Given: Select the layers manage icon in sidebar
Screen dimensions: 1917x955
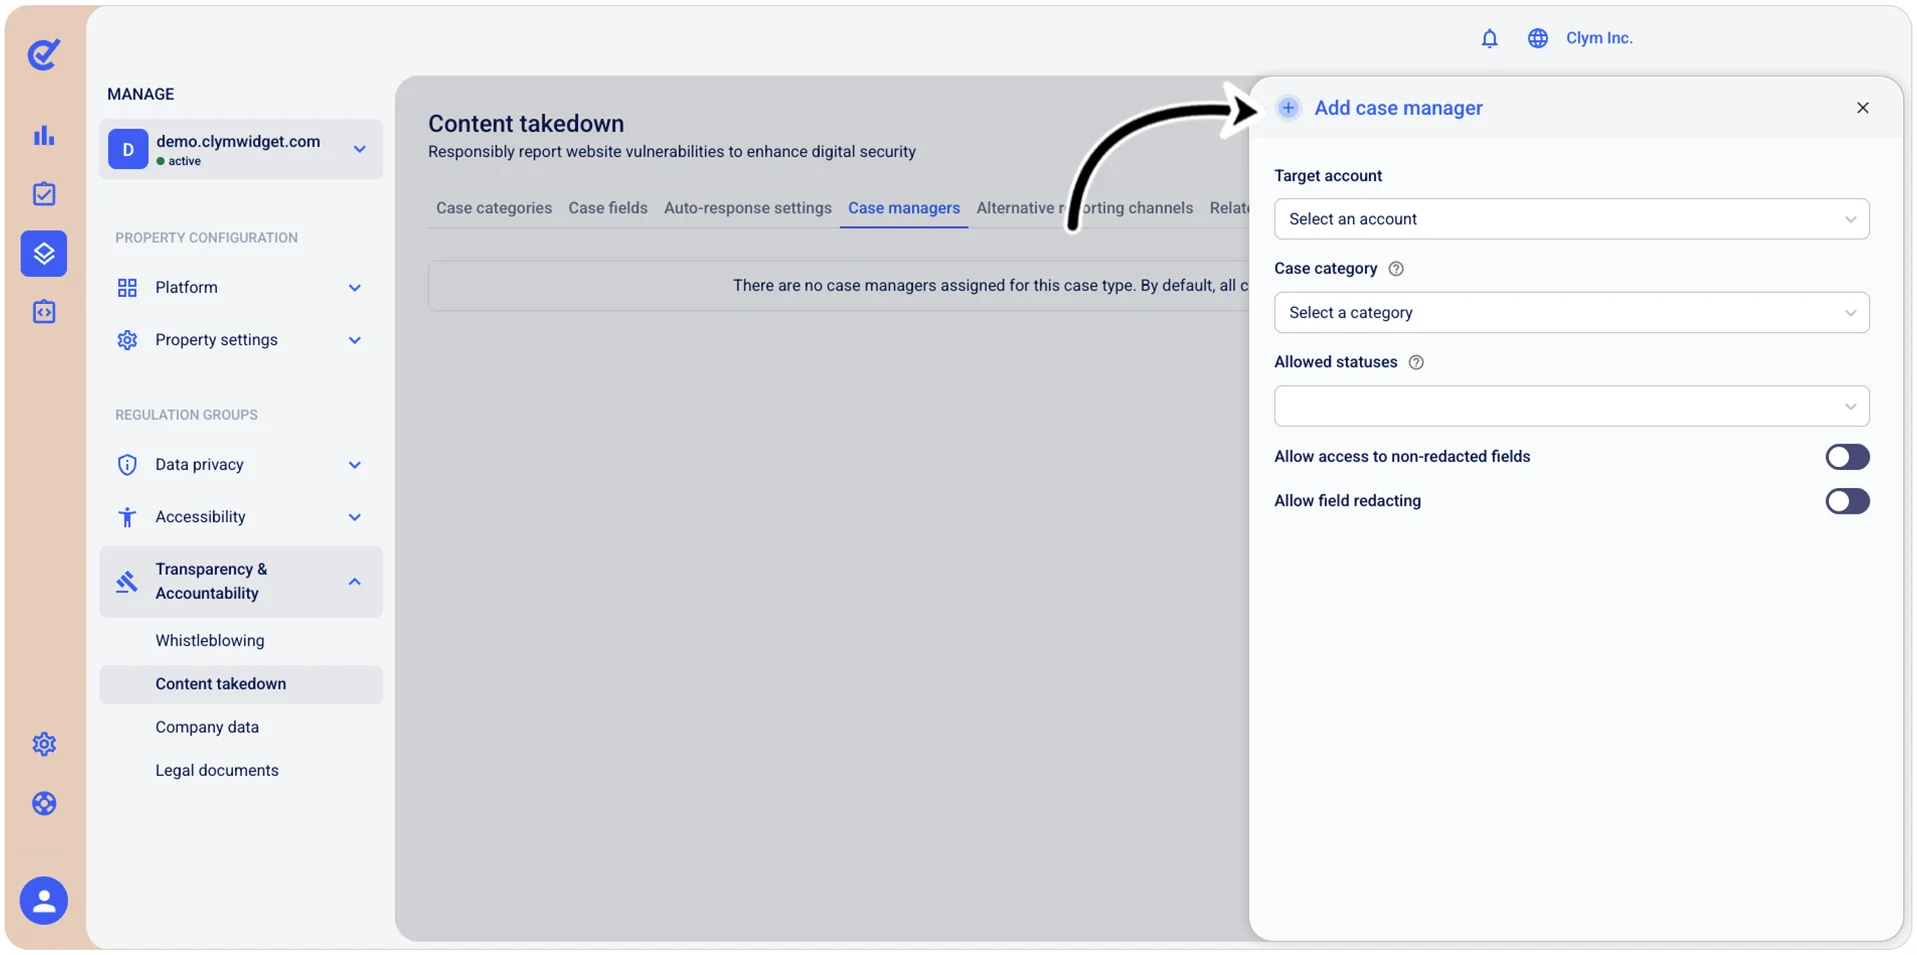Looking at the screenshot, I should tap(44, 254).
